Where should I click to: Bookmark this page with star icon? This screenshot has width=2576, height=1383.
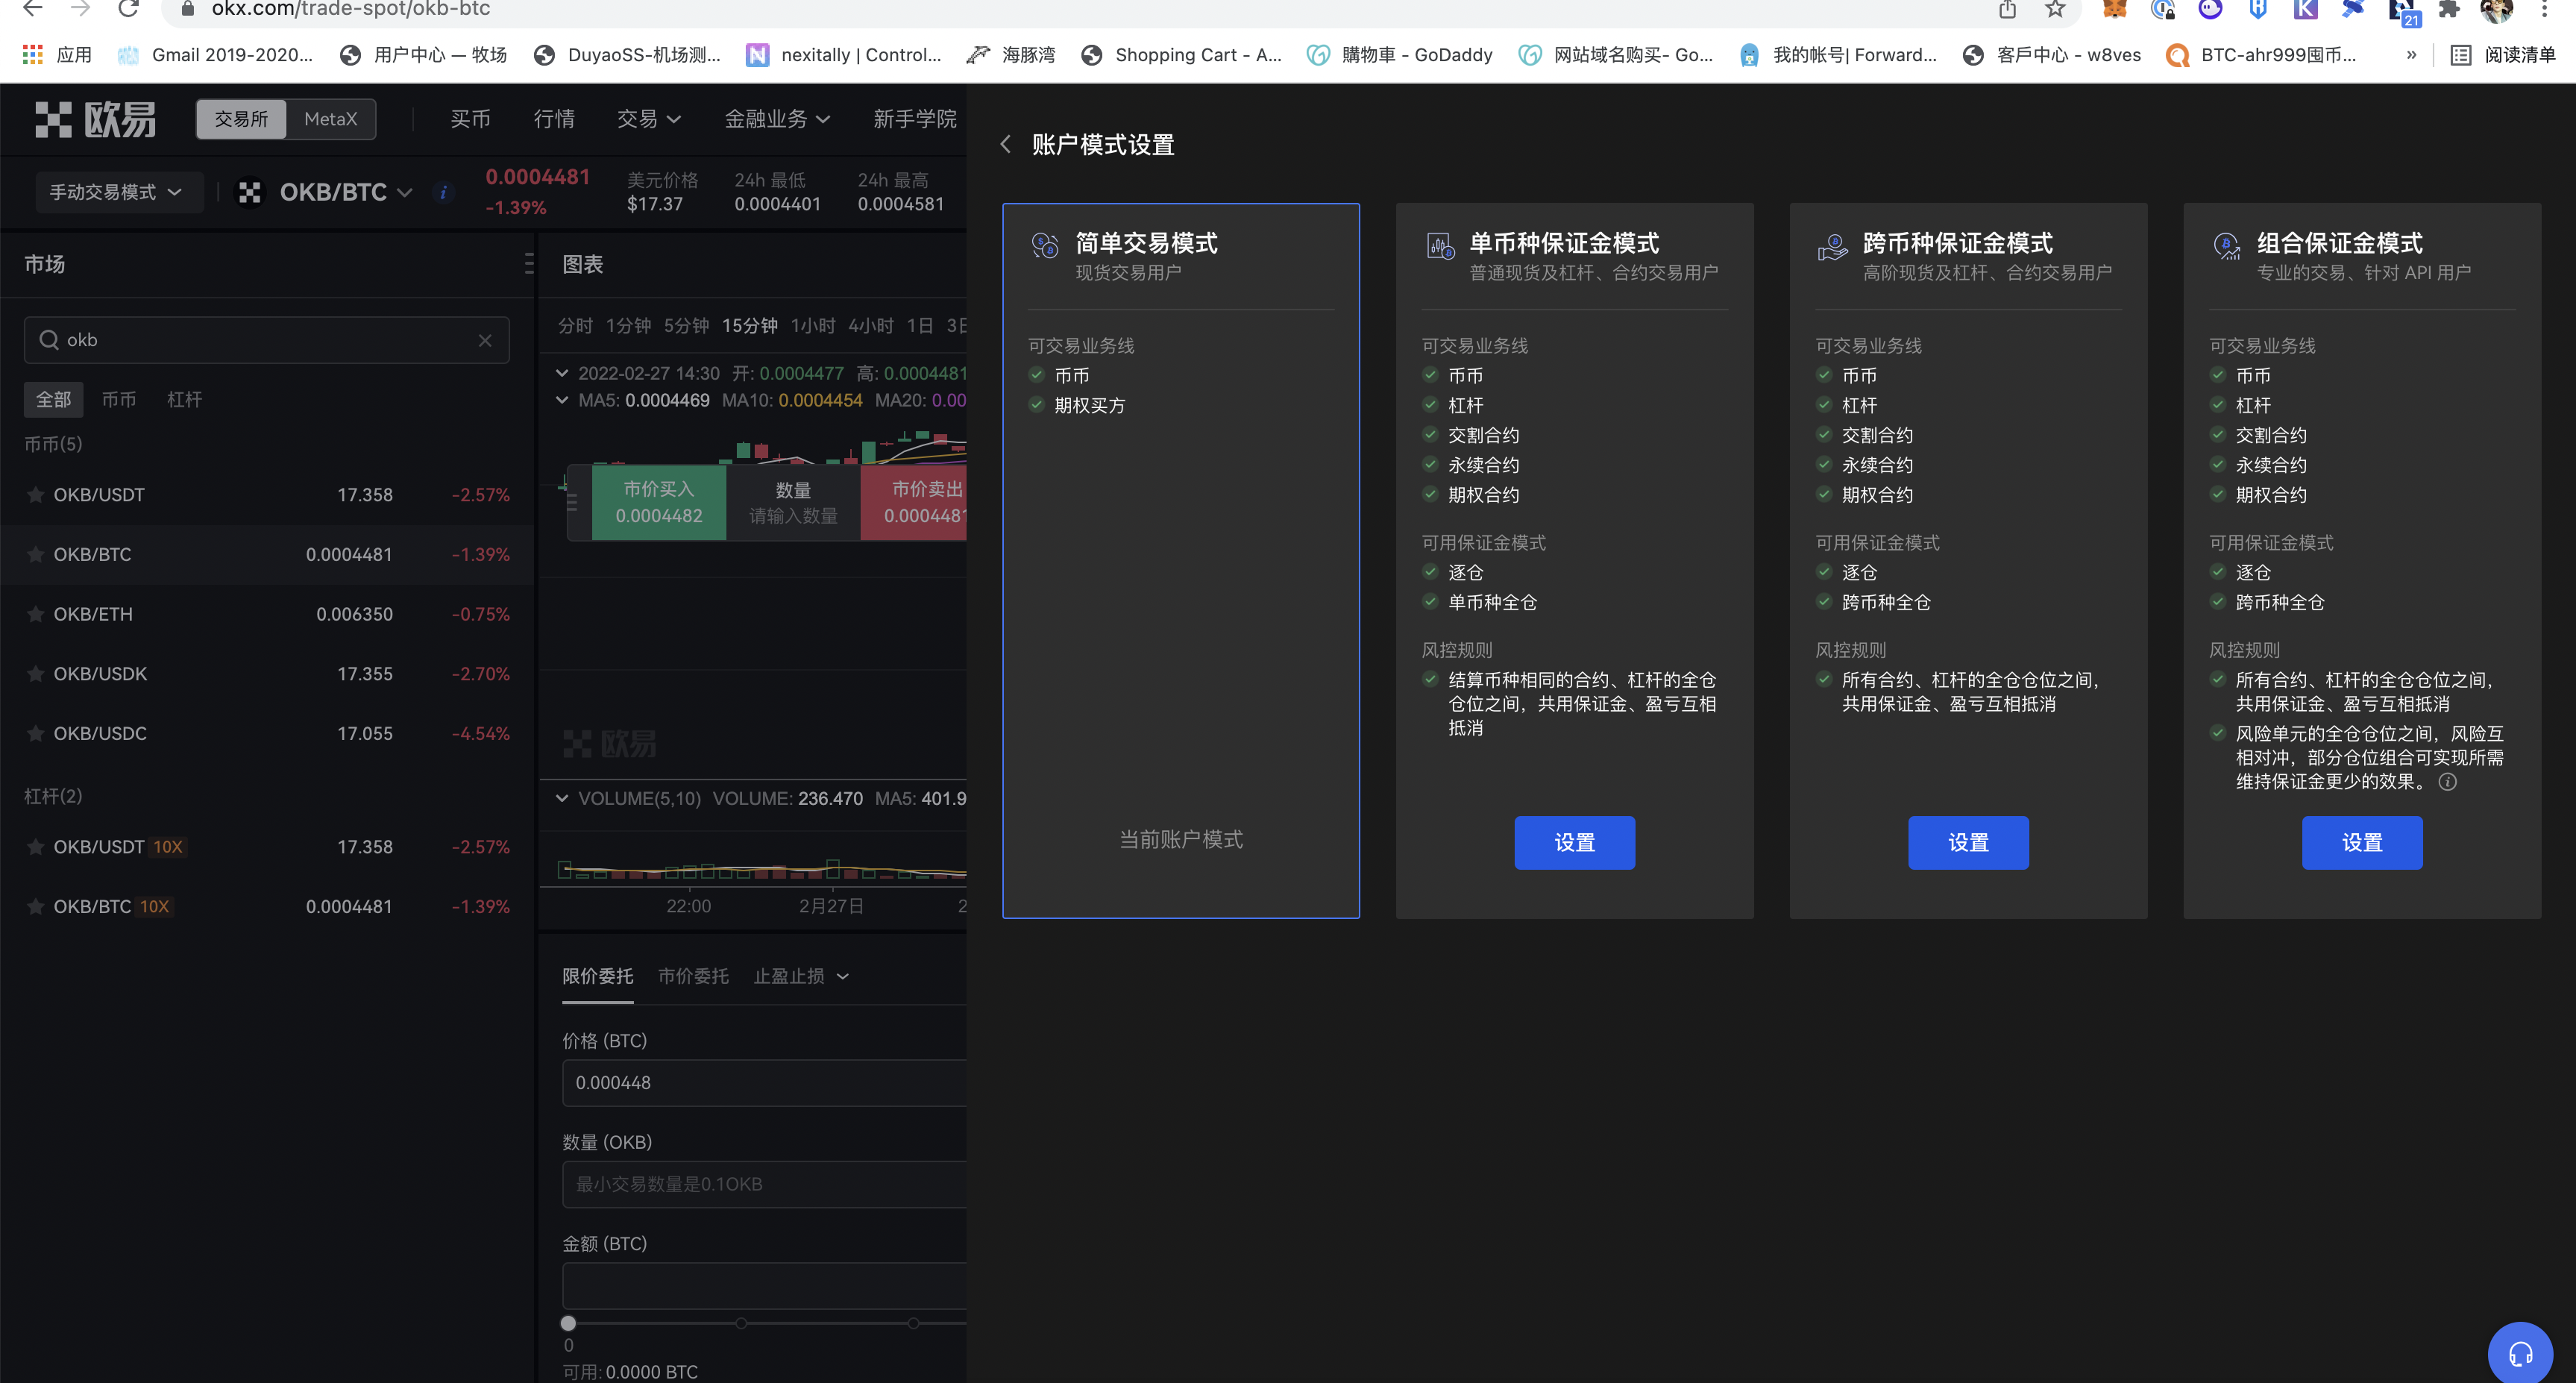click(2055, 10)
